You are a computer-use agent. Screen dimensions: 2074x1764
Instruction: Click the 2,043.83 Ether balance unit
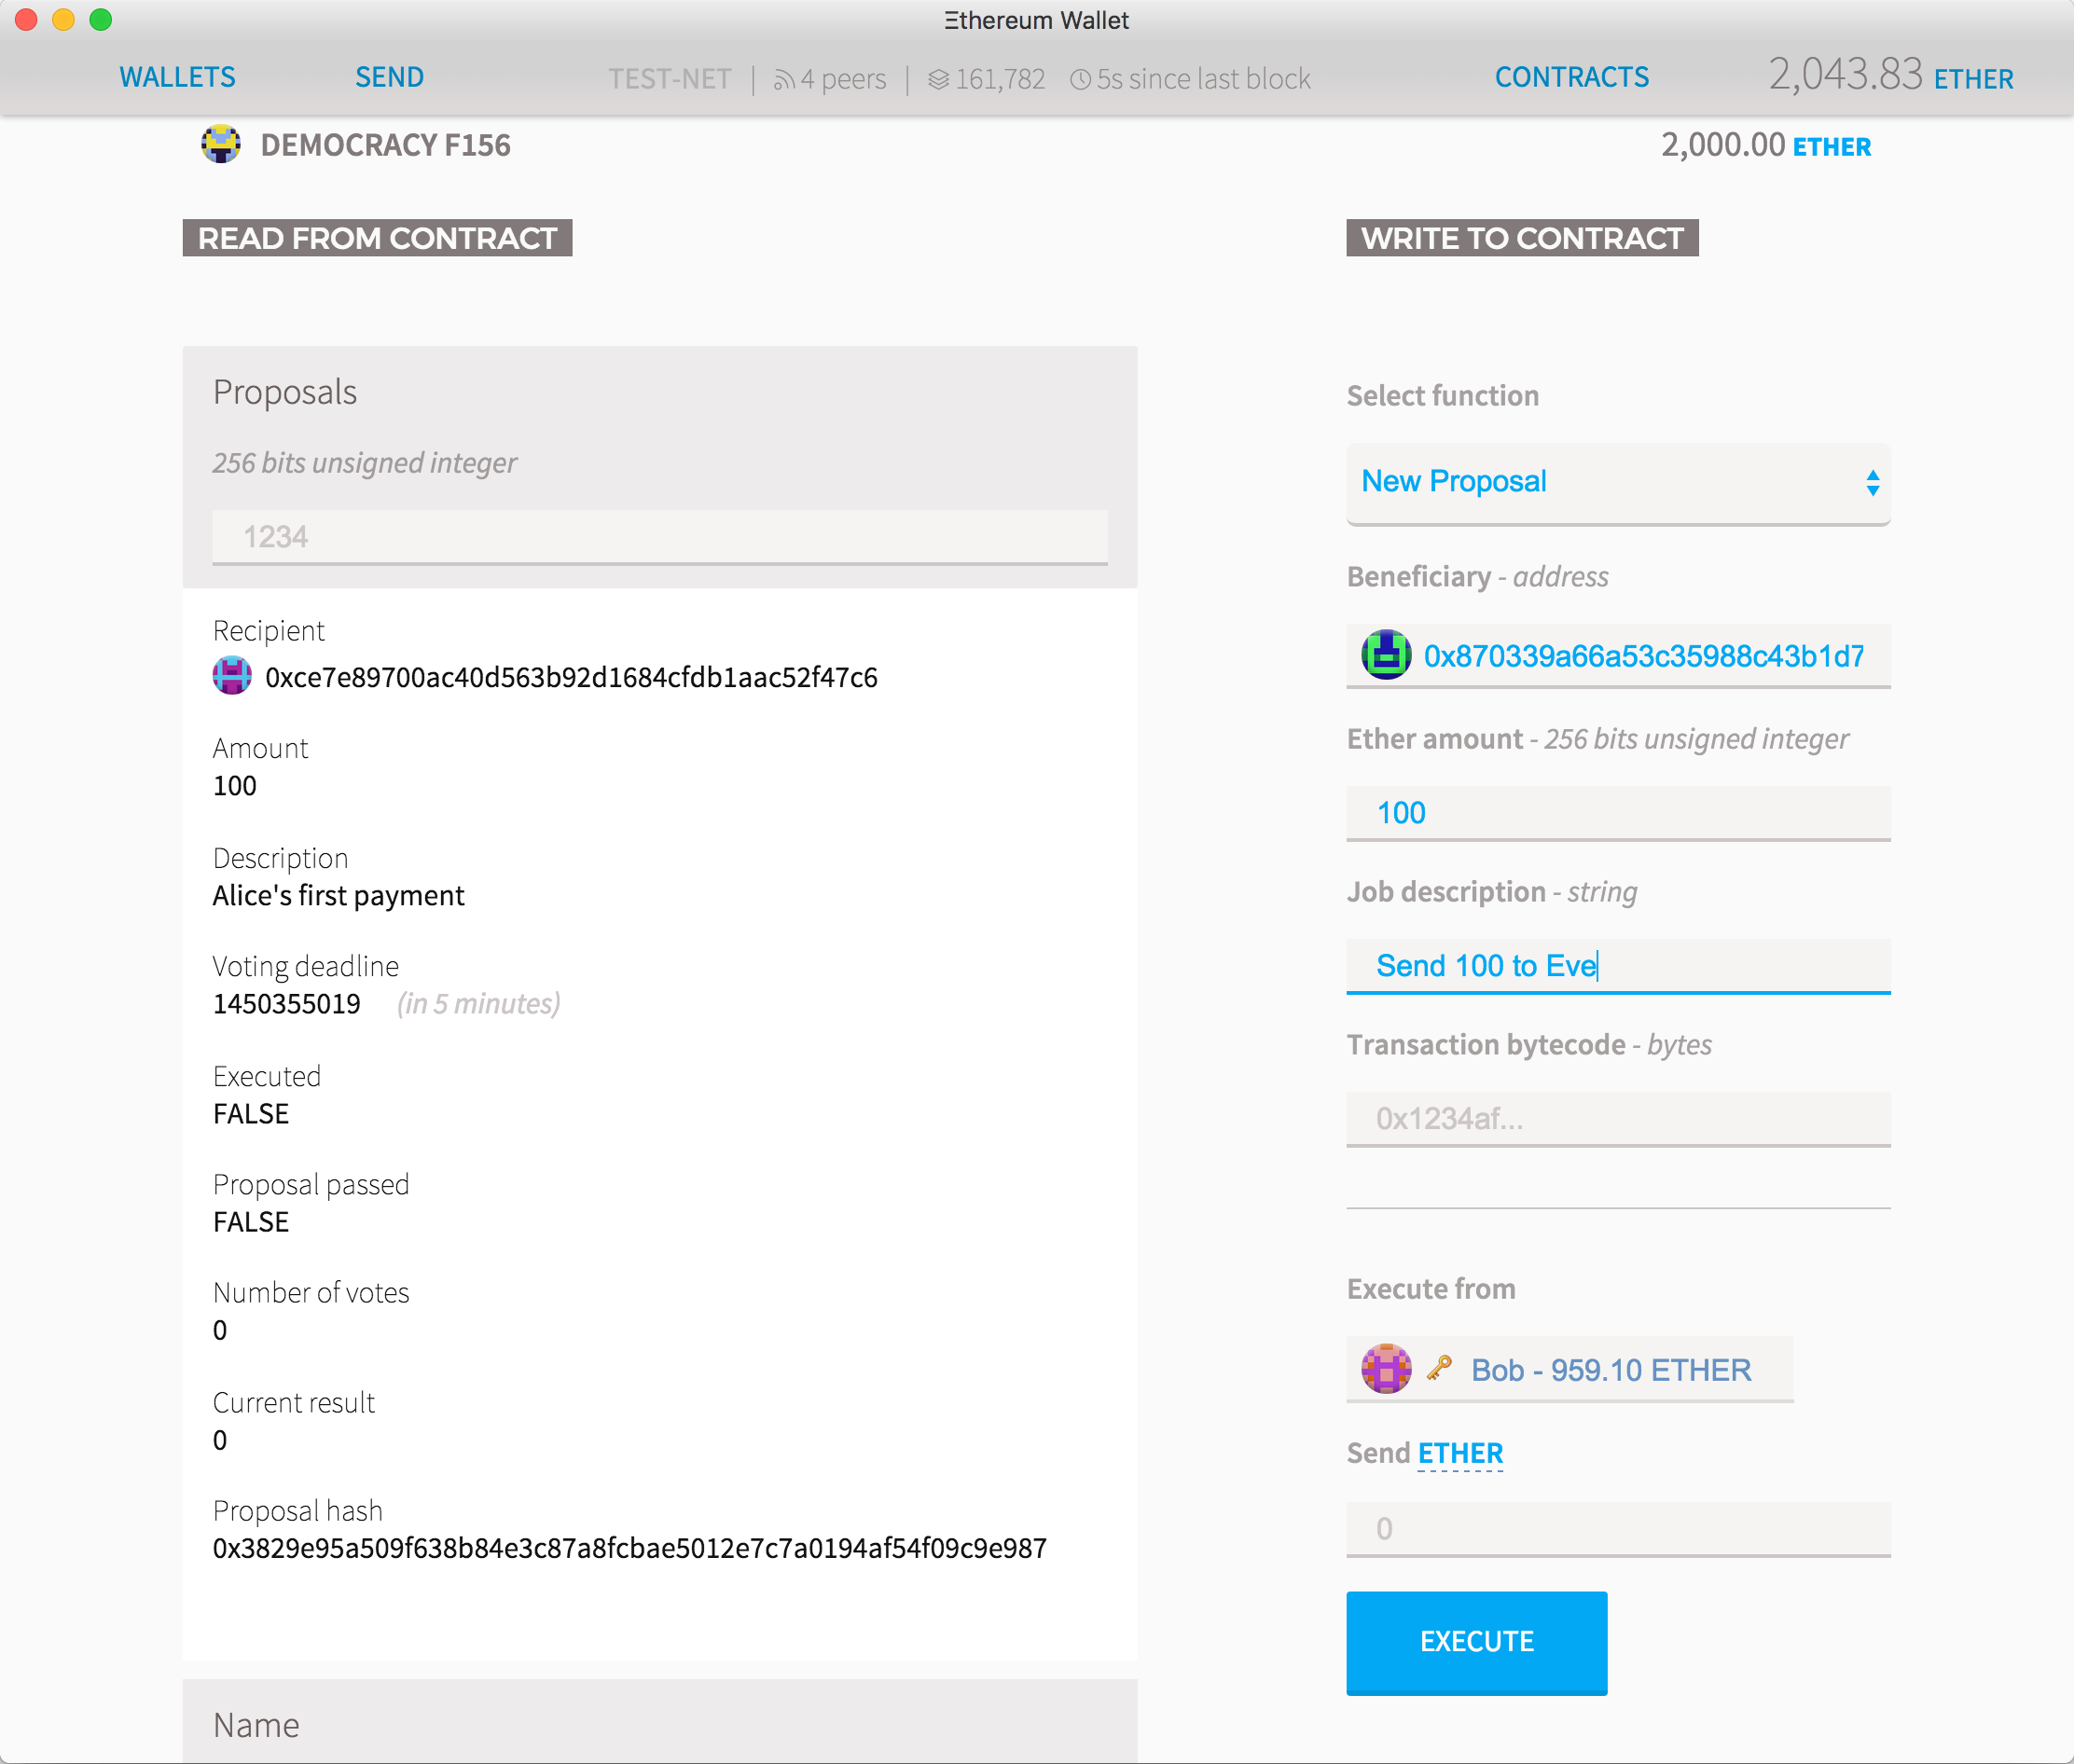pos(1973,79)
